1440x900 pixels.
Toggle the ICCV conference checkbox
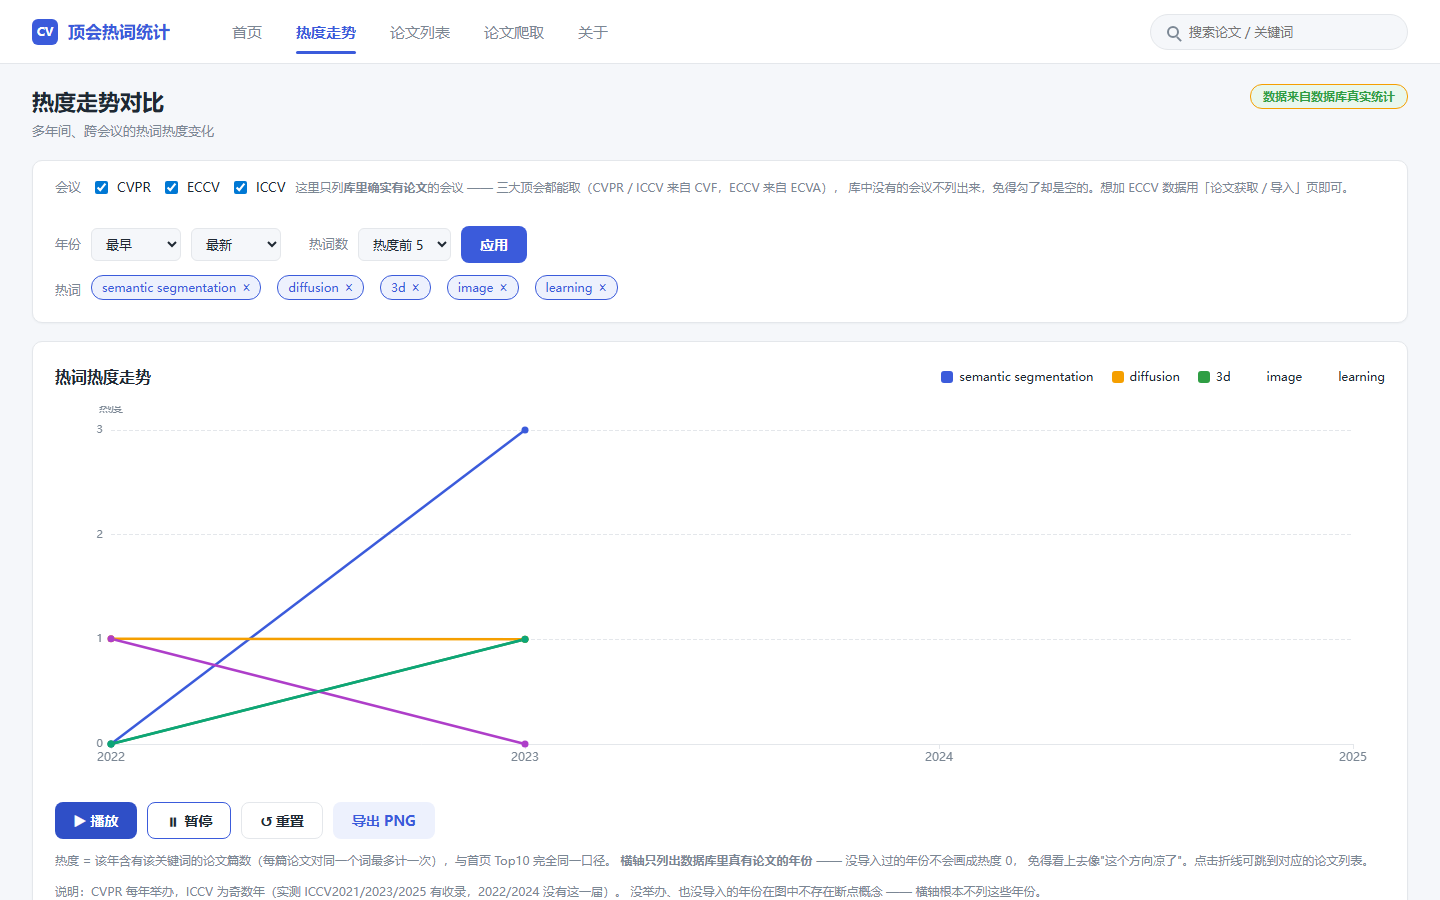[x=240, y=187]
